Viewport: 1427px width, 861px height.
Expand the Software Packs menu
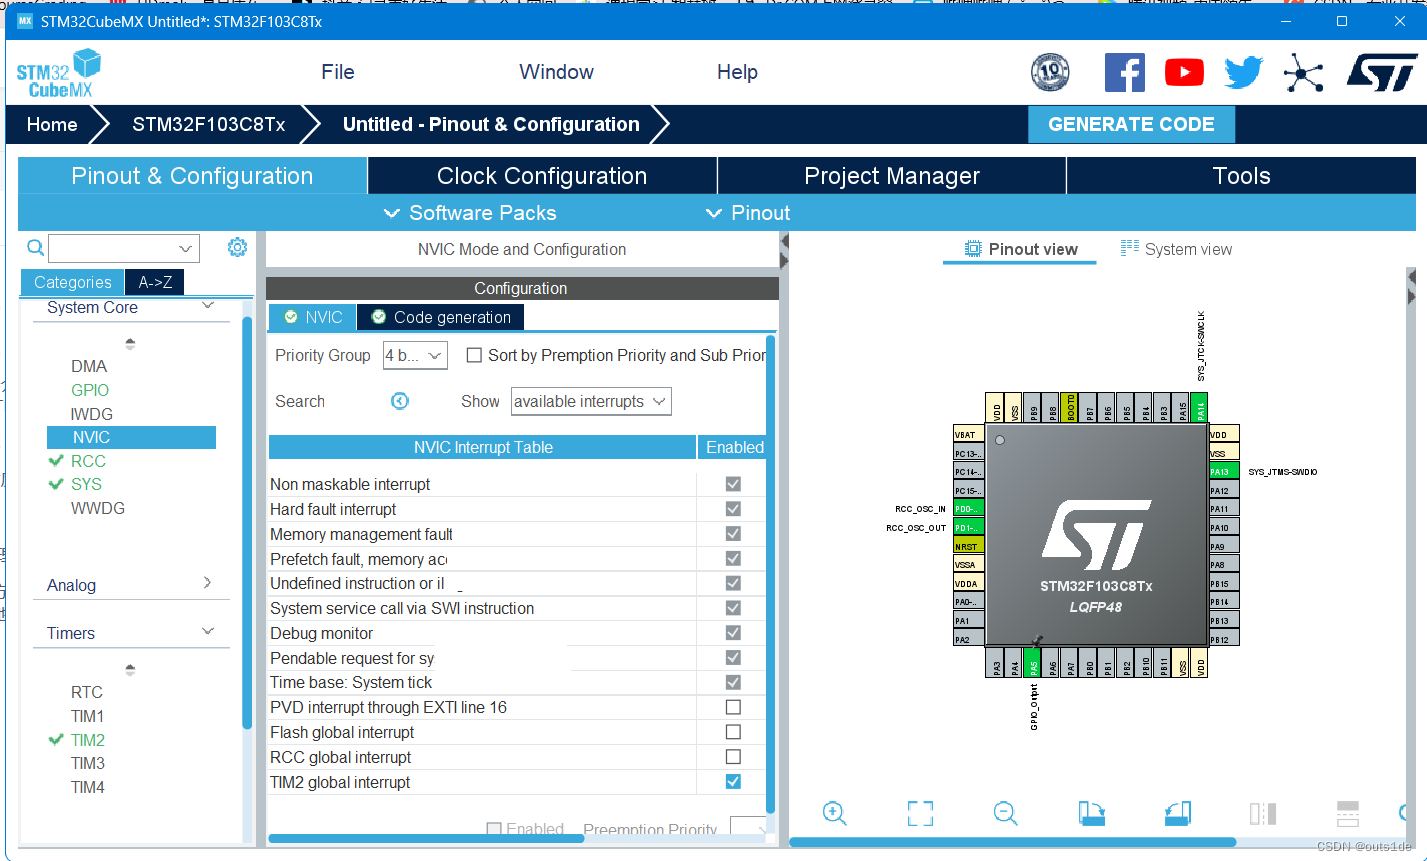coord(470,213)
